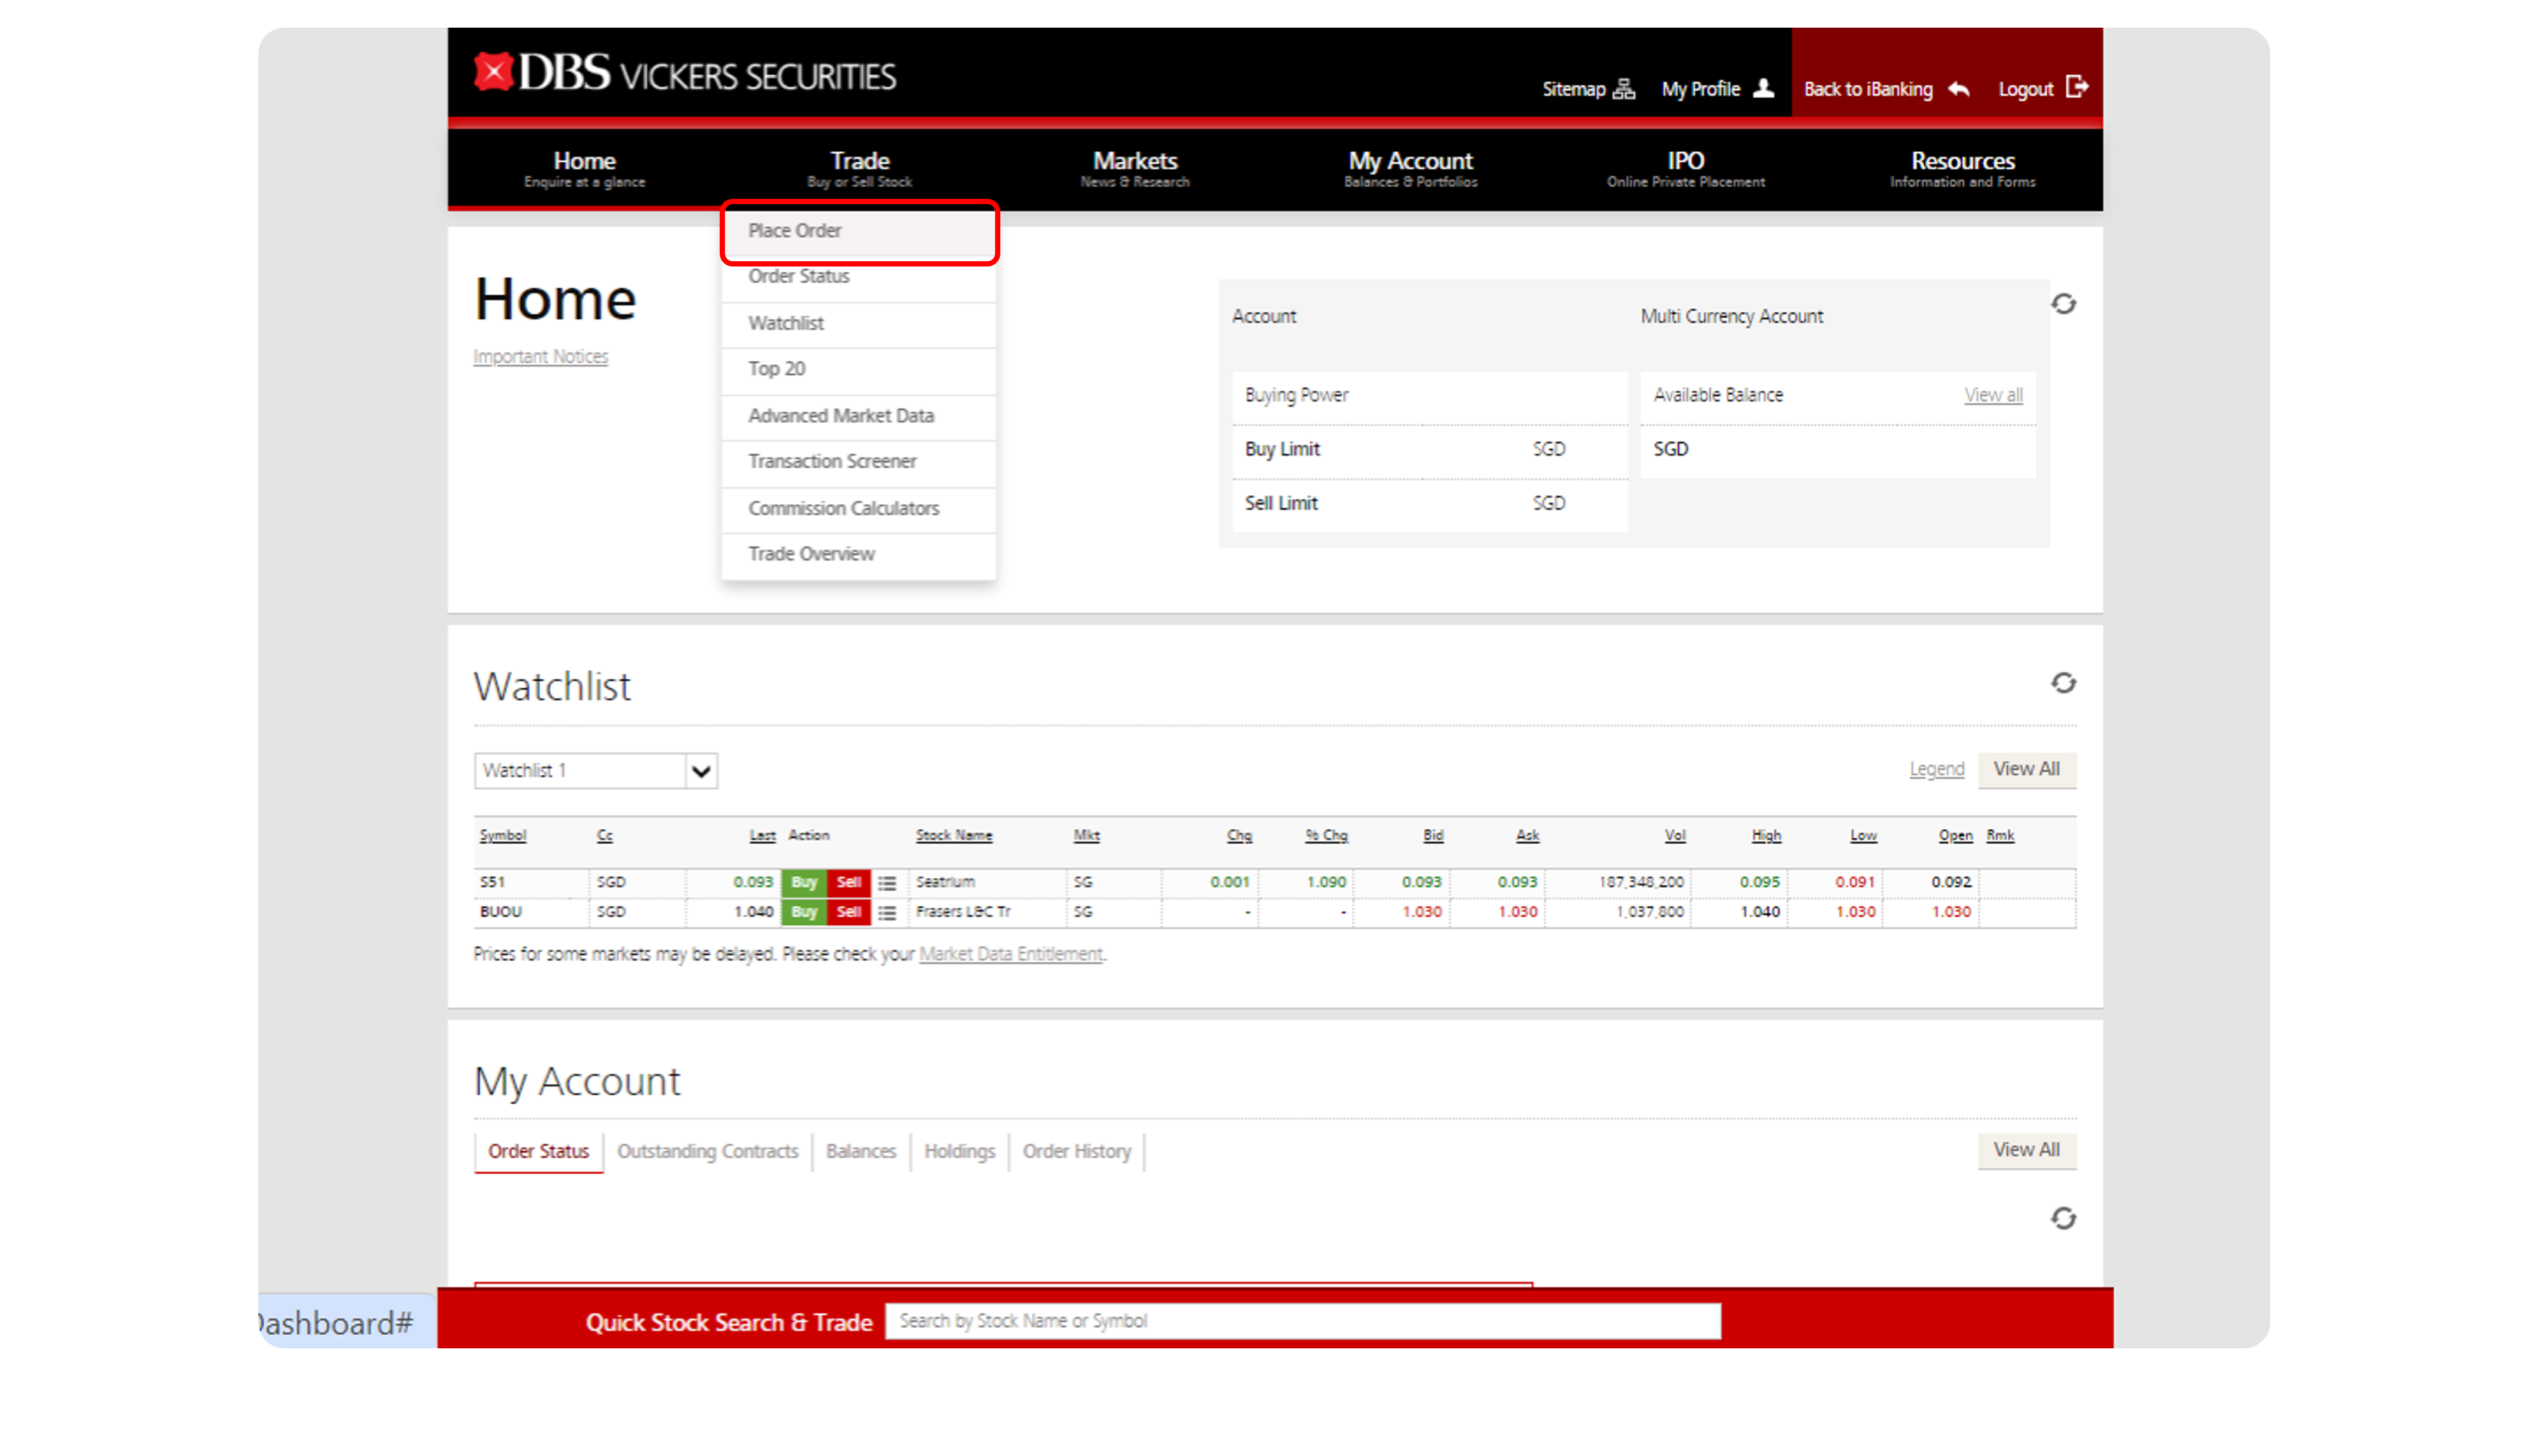Sort watchlist by Stock Name column
Image resolution: width=2528 pixels, height=1456 pixels.
954,836
